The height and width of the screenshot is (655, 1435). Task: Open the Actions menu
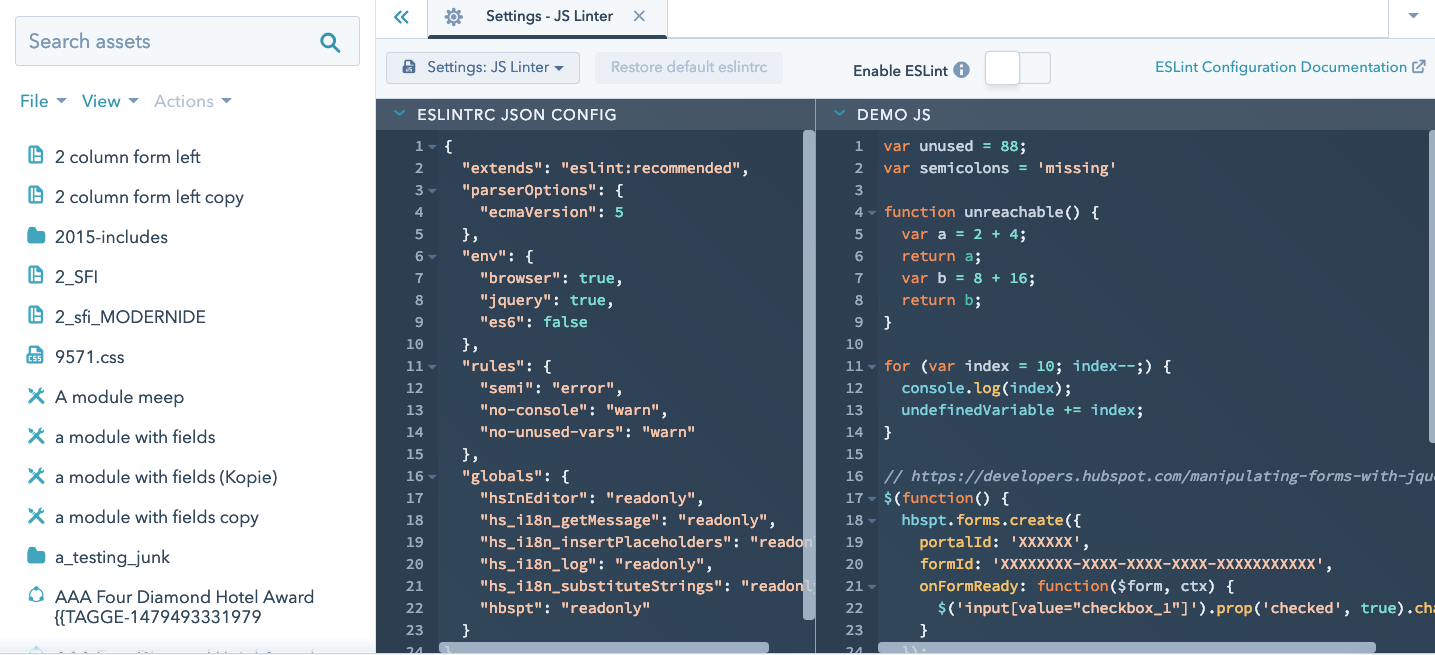point(193,101)
